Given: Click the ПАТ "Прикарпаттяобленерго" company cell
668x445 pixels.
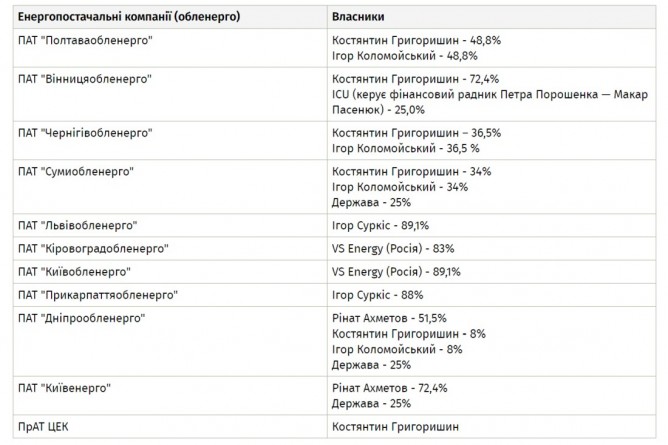Looking at the screenshot, I should click(97, 295).
